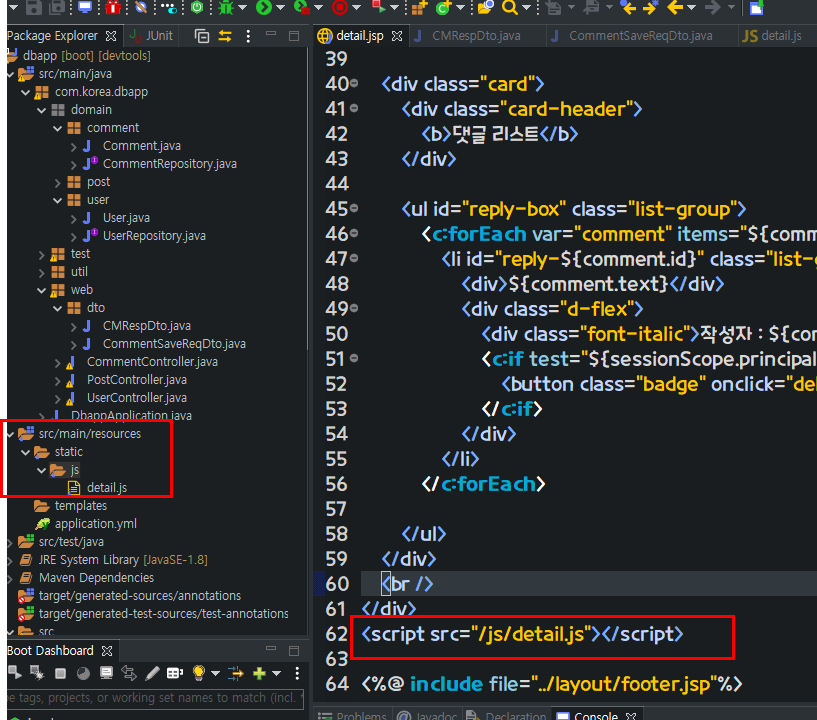Click the New Java Class green C icon
This screenshot has width=817, height=720.
pos(443,7)
